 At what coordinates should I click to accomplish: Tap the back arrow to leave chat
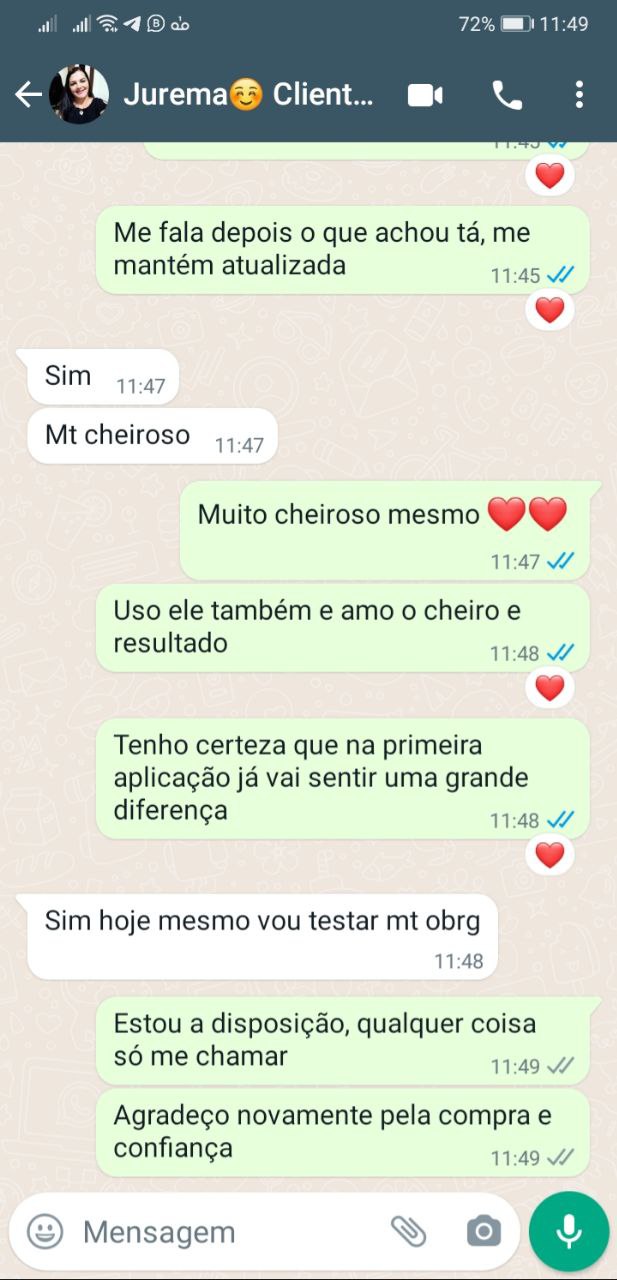click(28, 95)
